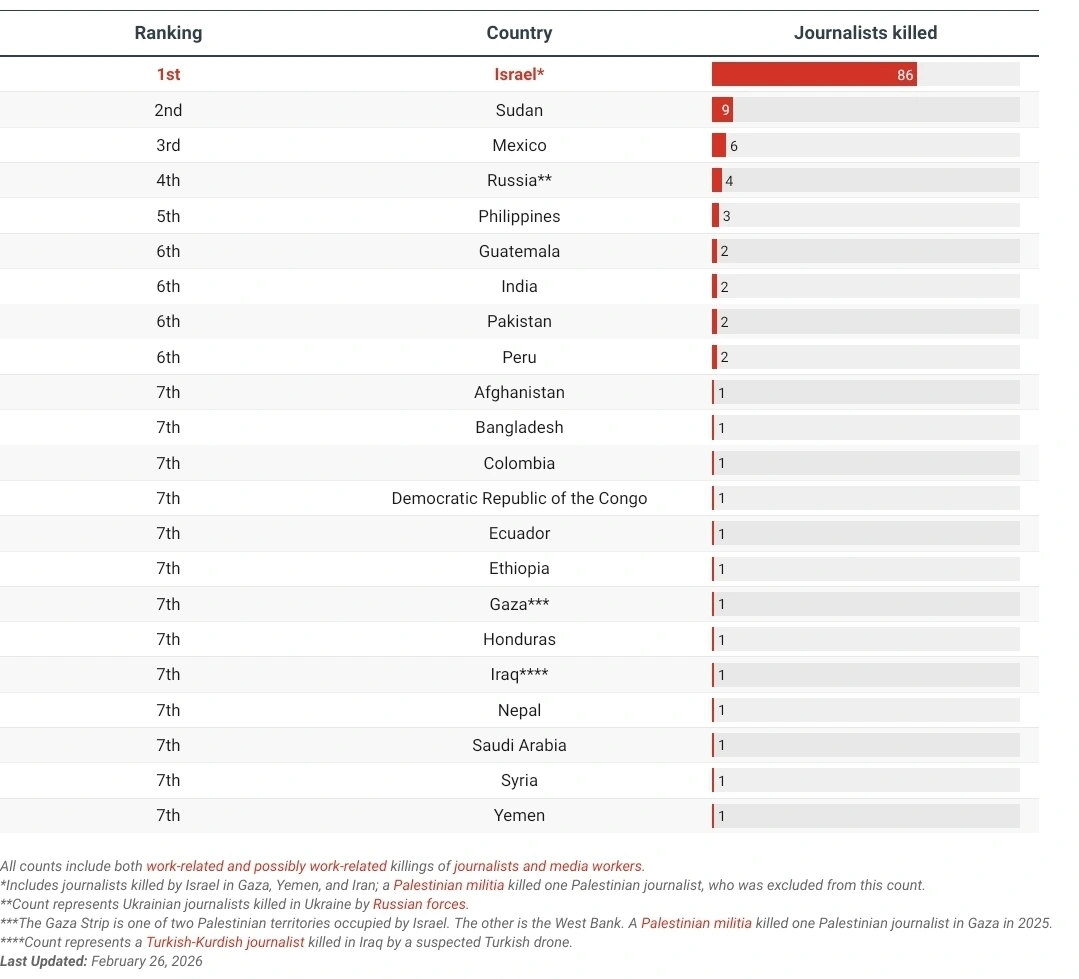Screen dimensions: 1079x979
Task: Click 'Palestinian militia' link in the Gaza Strip footnote
Action: 696,923
